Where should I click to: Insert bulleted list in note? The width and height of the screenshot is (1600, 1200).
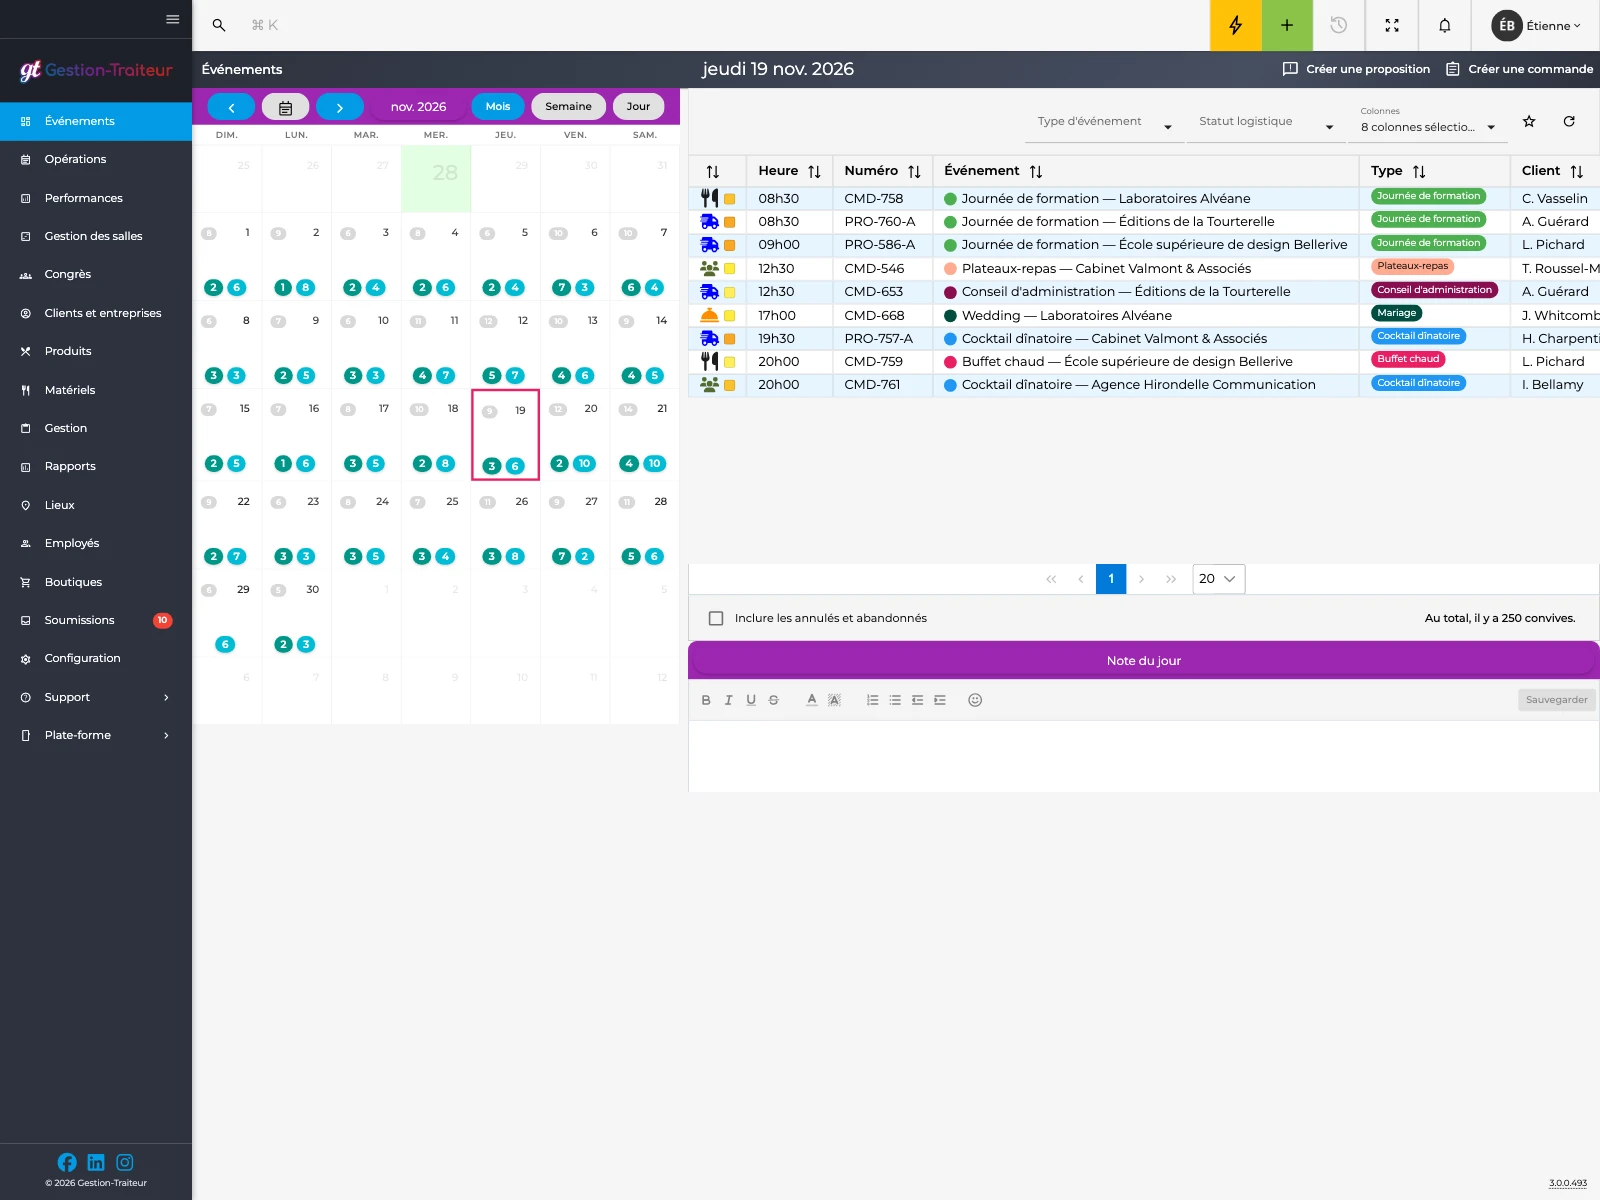[895, 700]
